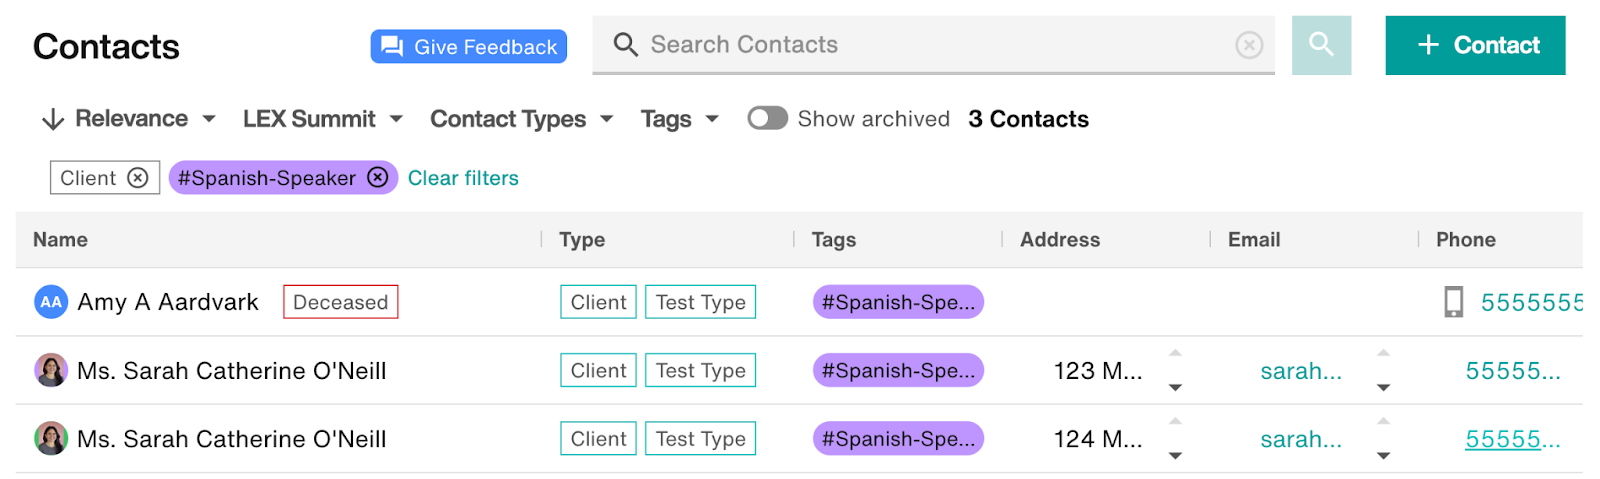Remove the Client filter chip

pos(138,178)
